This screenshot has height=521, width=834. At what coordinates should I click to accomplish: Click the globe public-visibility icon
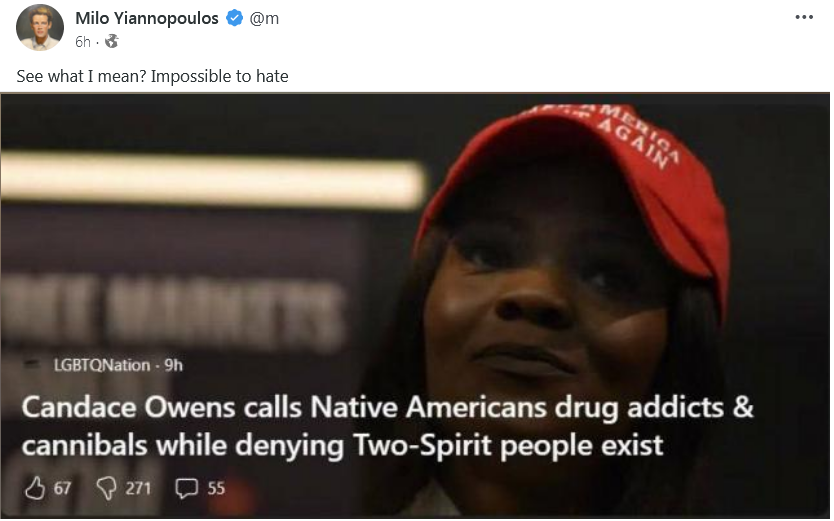click(111, 41)
